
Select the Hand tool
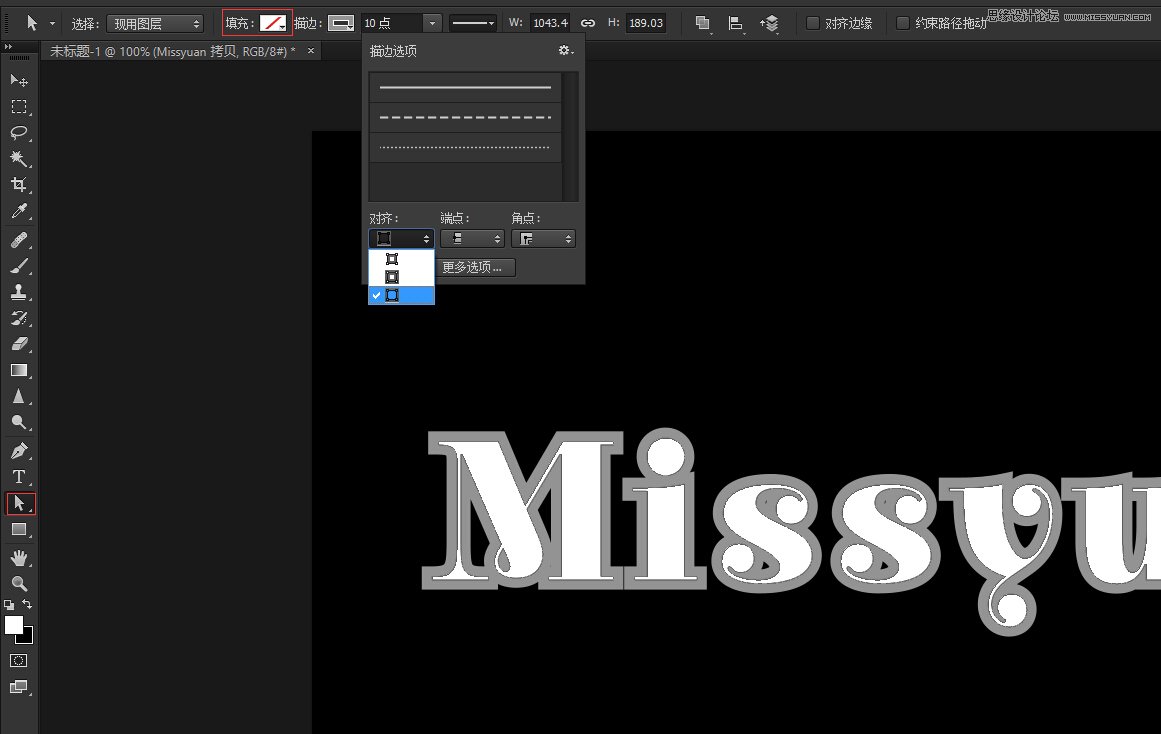19,558
